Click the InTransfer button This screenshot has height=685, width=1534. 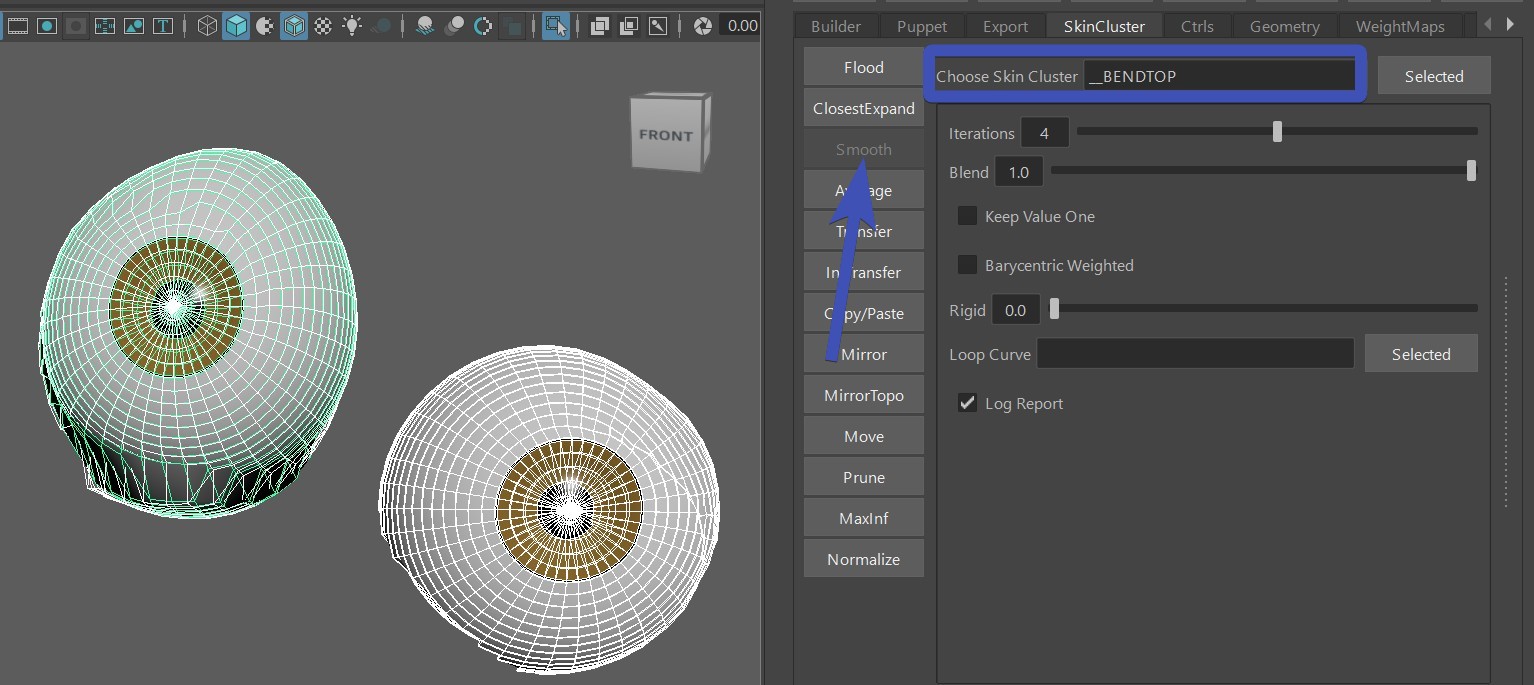coord(864,272)
